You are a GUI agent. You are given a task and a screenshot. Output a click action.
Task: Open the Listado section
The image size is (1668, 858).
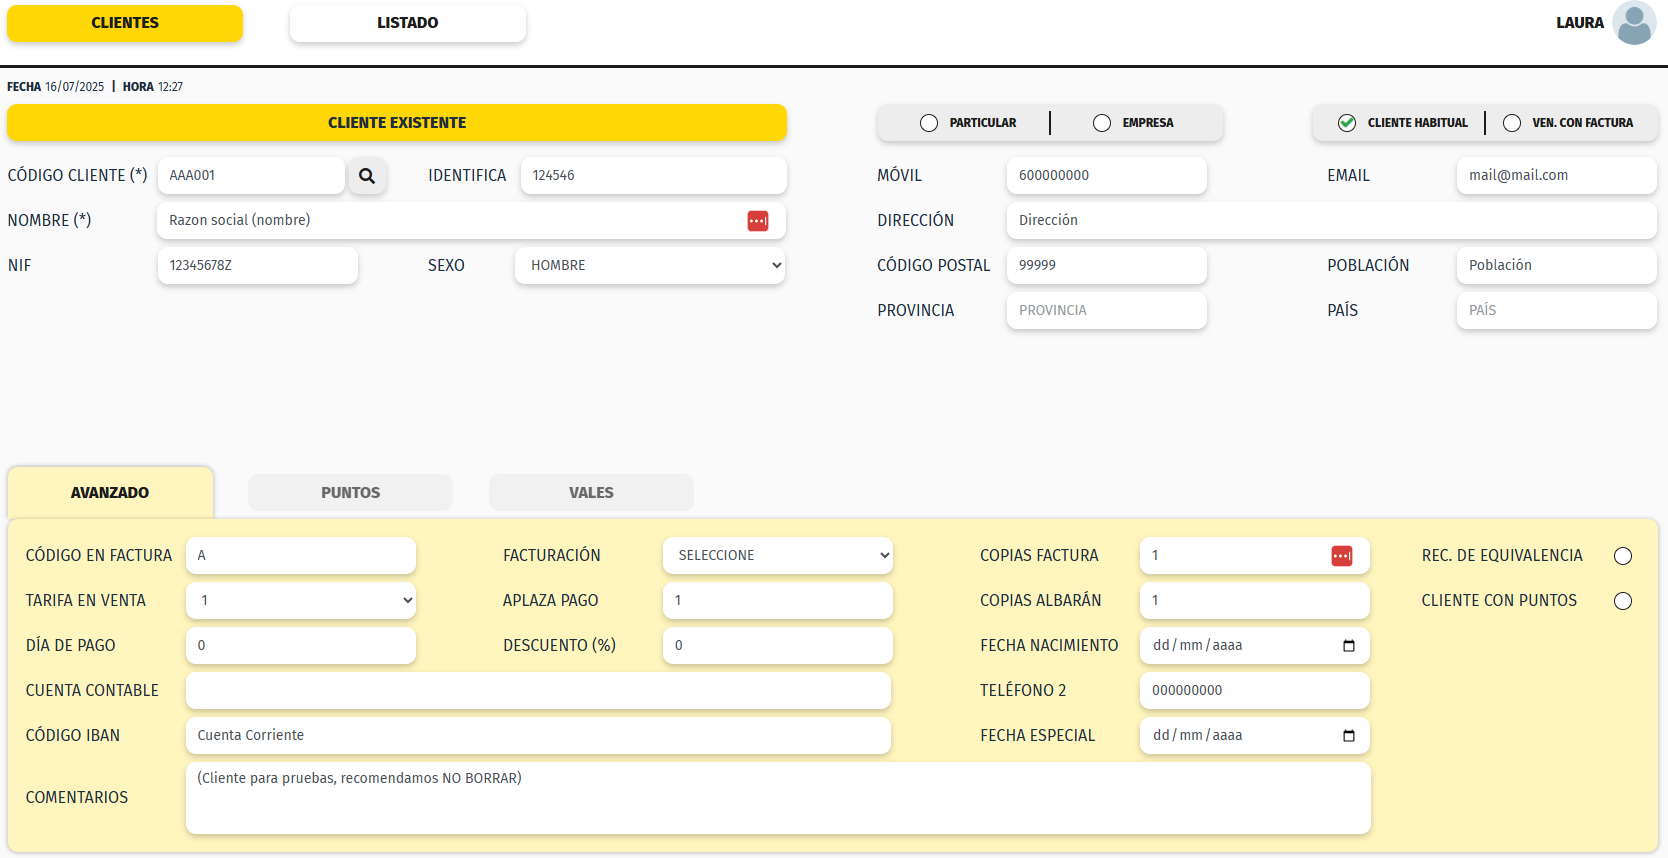(x=407, y=23)
